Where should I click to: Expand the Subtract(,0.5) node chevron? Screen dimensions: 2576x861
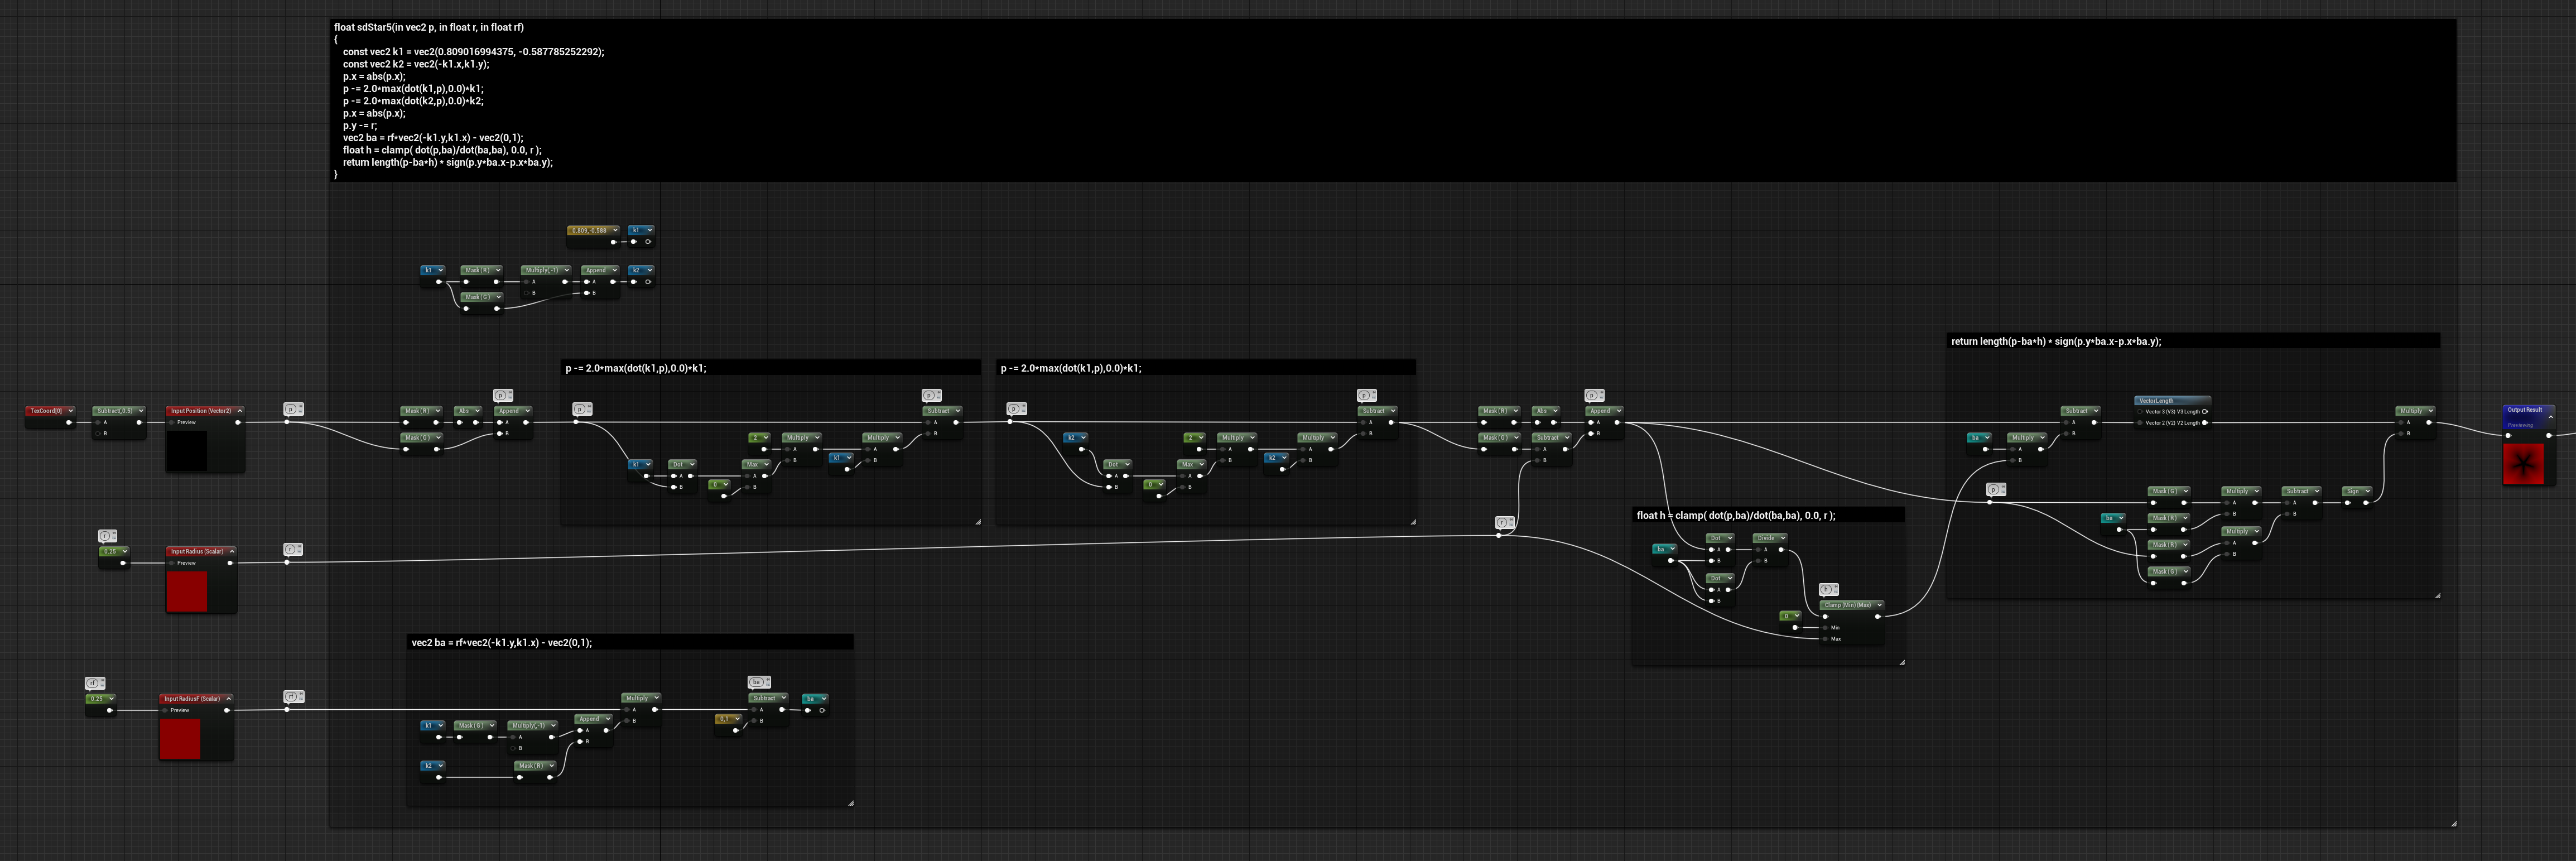point(140,410)
